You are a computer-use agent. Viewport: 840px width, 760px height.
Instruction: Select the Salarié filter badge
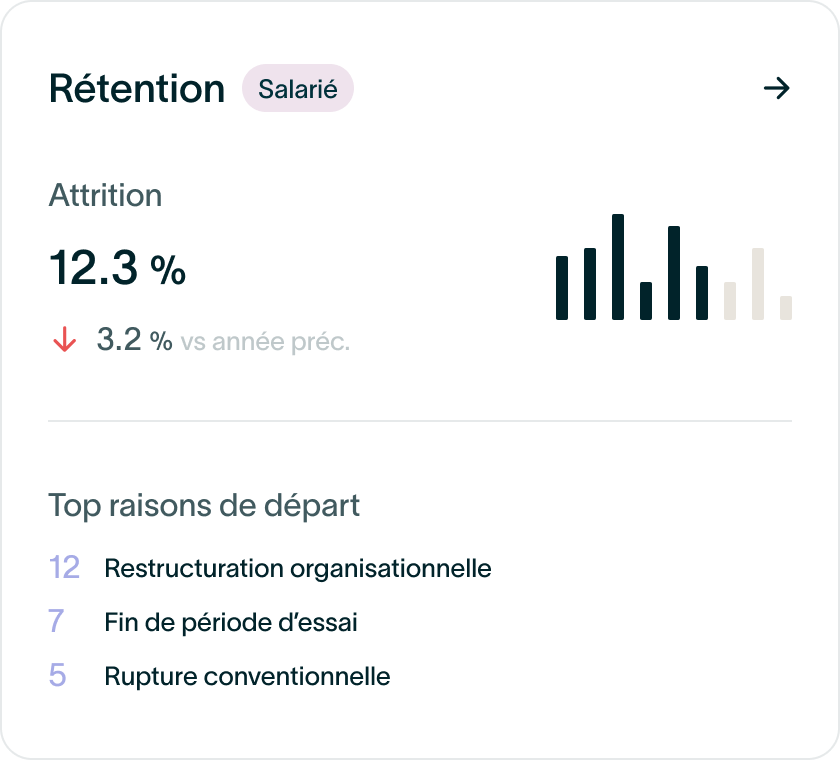point(298,88)
